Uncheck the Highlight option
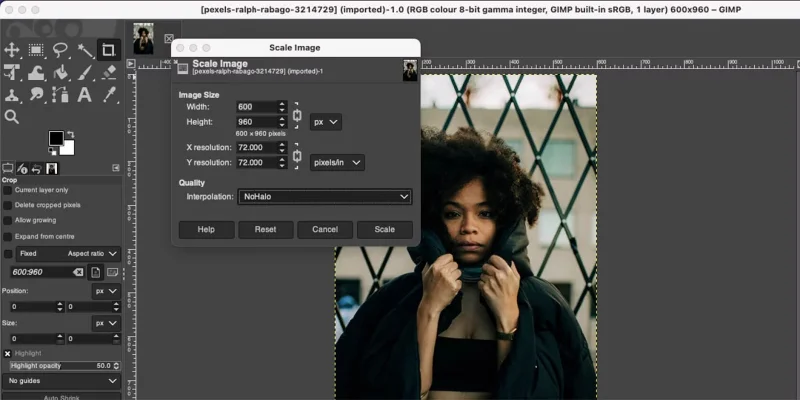This screenshot has height=400, width=800. (8, 354)
